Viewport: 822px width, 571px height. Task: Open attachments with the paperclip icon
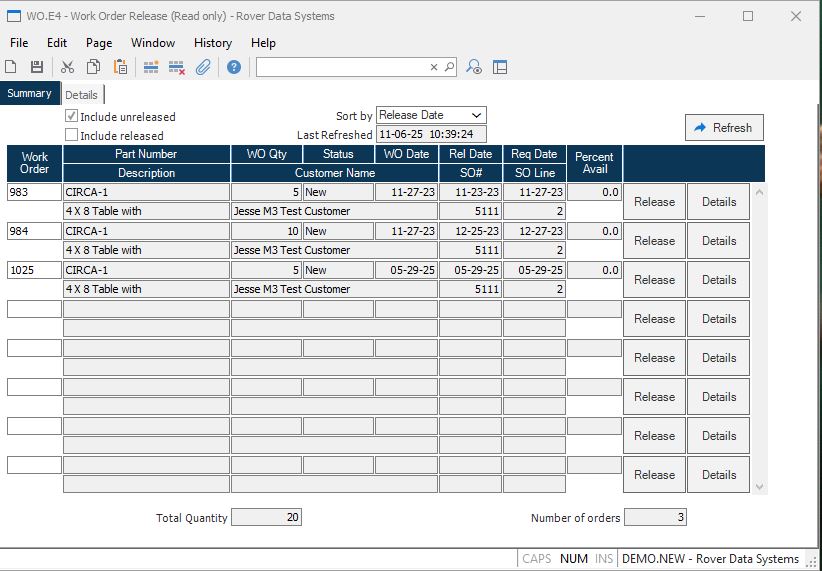(x=203, y=67)
